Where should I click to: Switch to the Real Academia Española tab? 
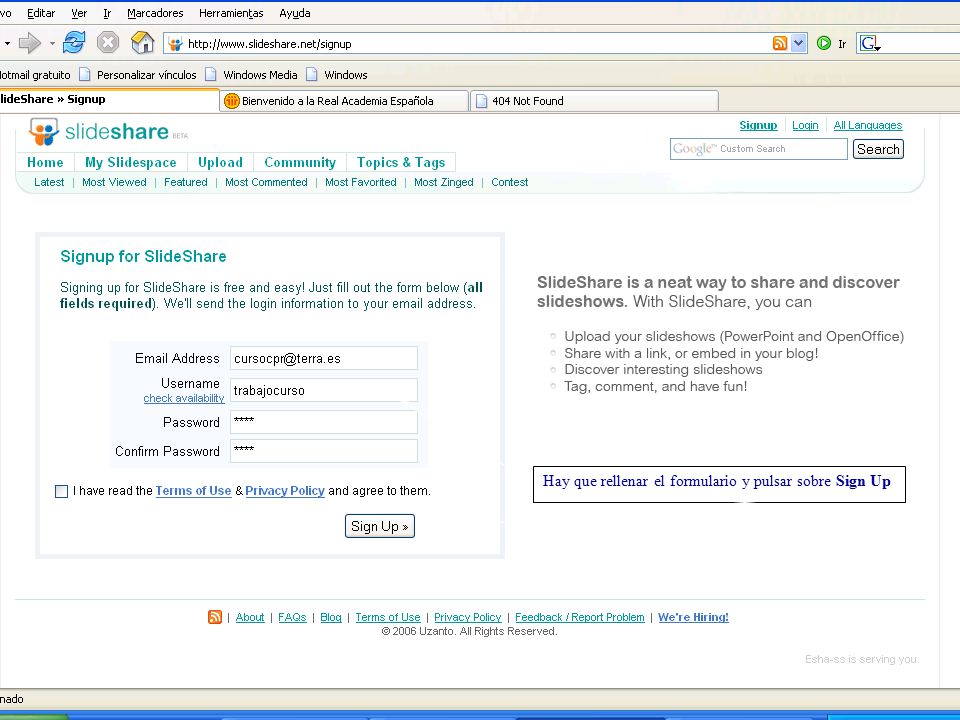pos(344,101)
